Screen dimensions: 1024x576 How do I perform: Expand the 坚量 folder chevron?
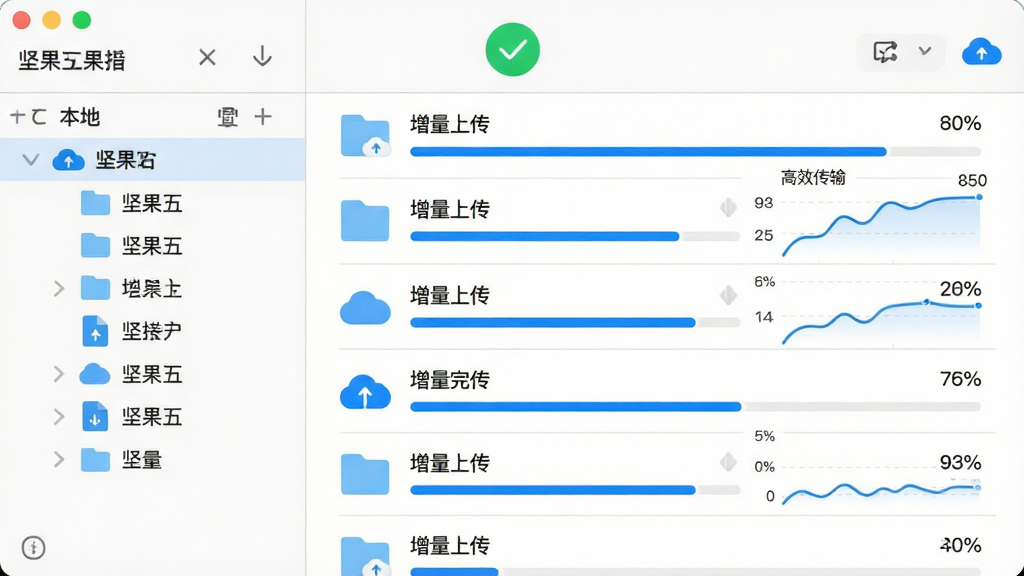click(x=59, y=460)
